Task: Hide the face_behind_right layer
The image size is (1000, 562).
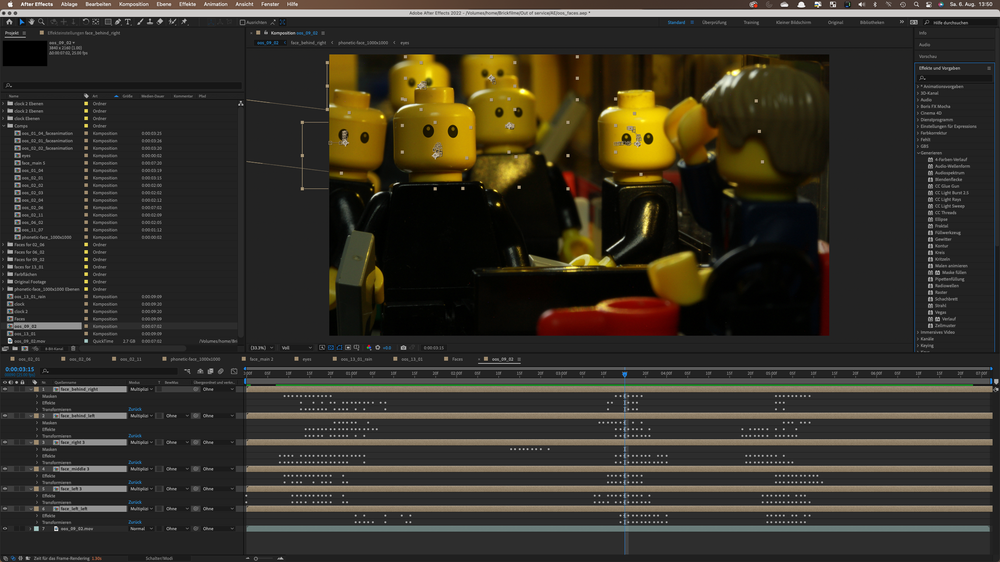Action: click(5, 389)
